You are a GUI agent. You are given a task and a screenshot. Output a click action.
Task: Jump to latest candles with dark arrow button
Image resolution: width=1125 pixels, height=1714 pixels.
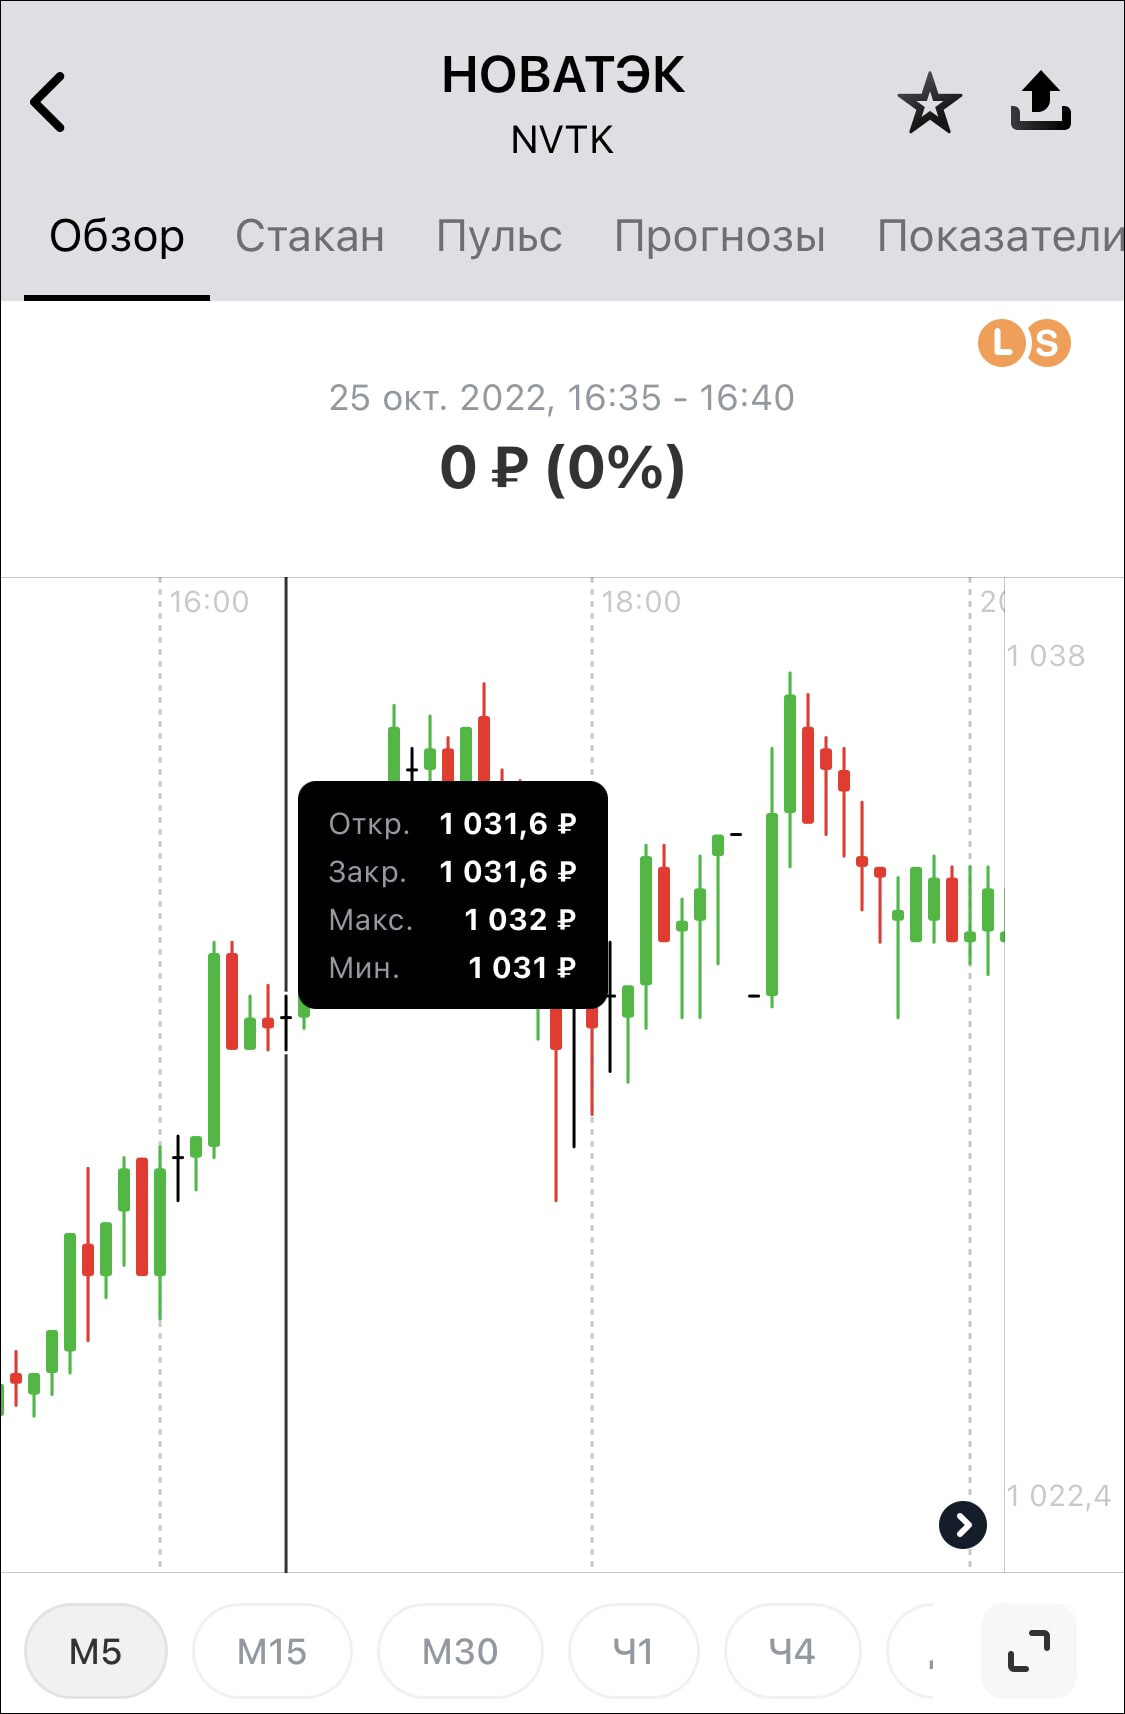pos(962,1525)
